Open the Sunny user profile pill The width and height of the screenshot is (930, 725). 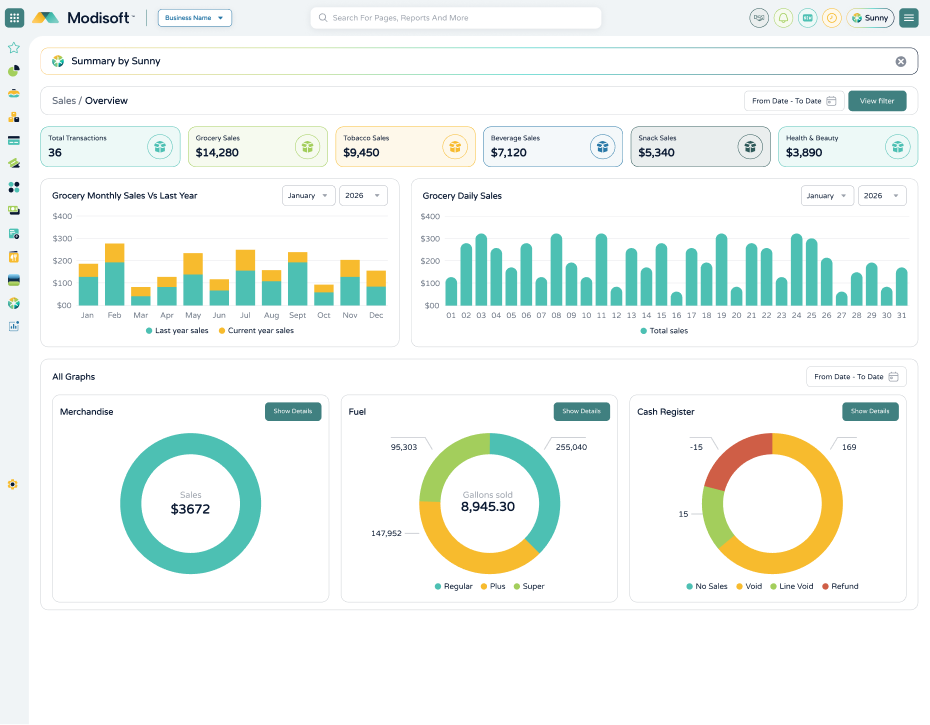(870, 18)
